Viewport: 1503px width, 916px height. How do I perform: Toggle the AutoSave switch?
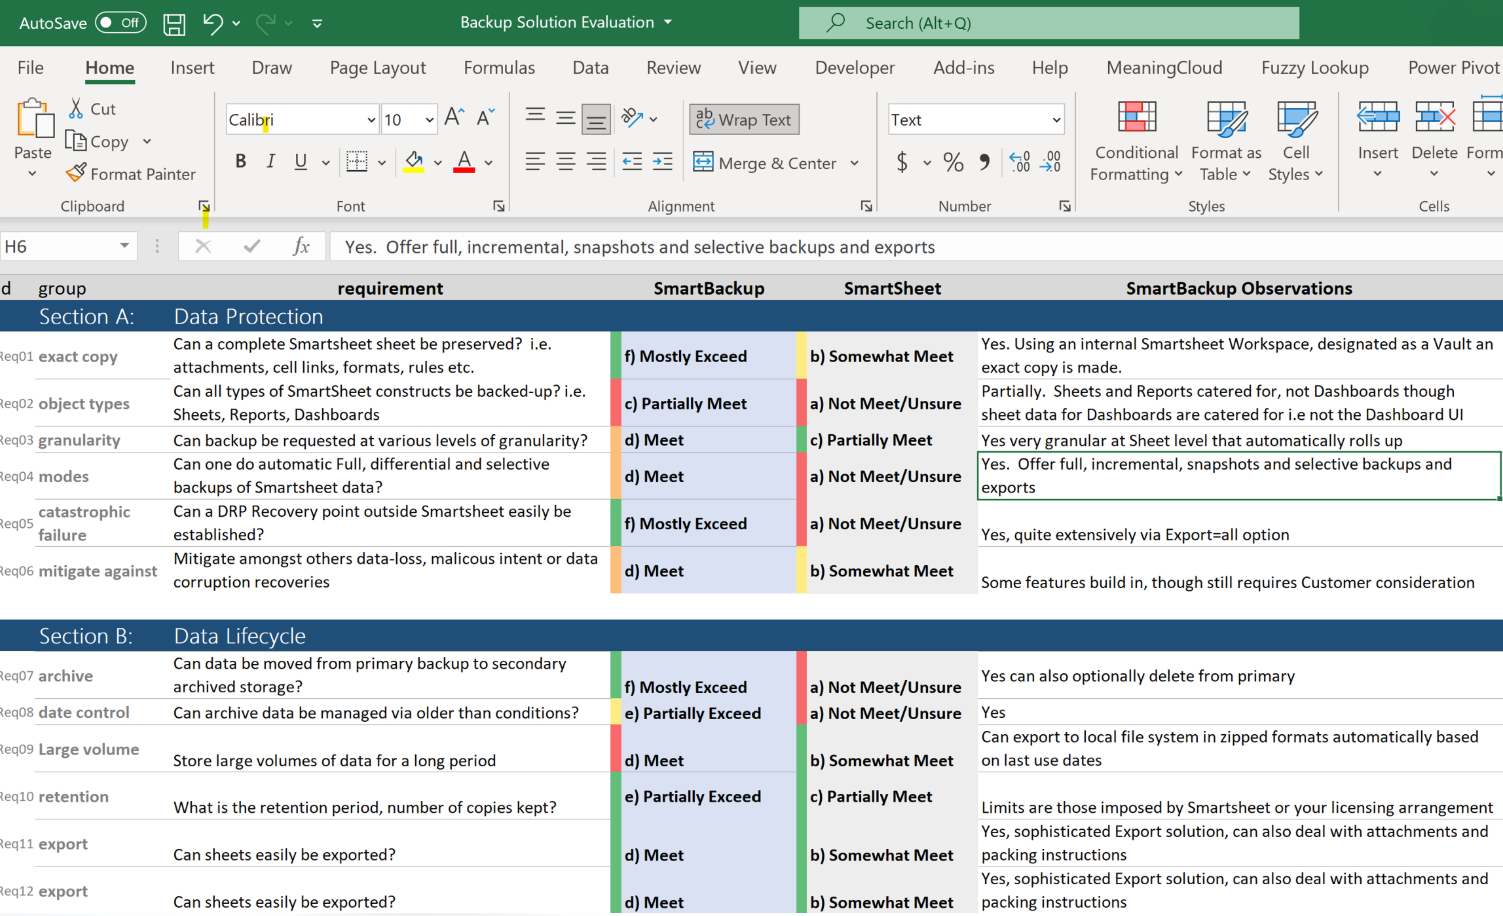(120, 23)
